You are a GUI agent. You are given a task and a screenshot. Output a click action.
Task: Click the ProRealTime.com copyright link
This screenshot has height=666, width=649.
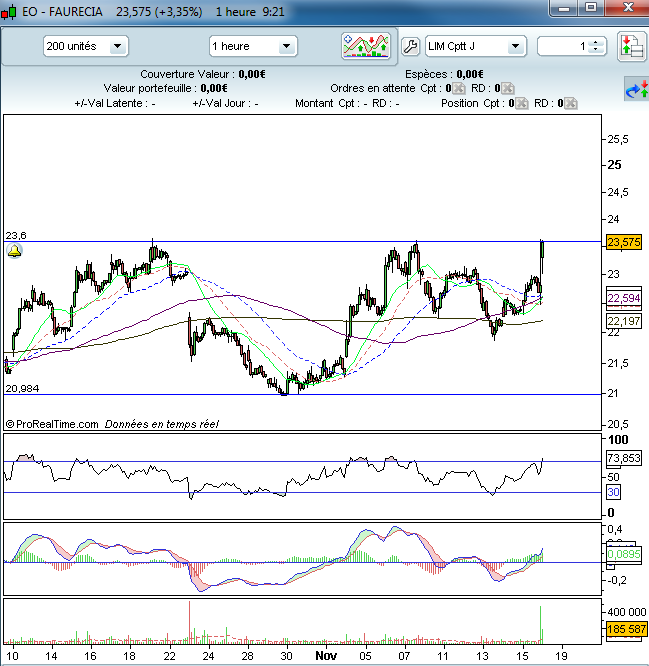(52, 424)
